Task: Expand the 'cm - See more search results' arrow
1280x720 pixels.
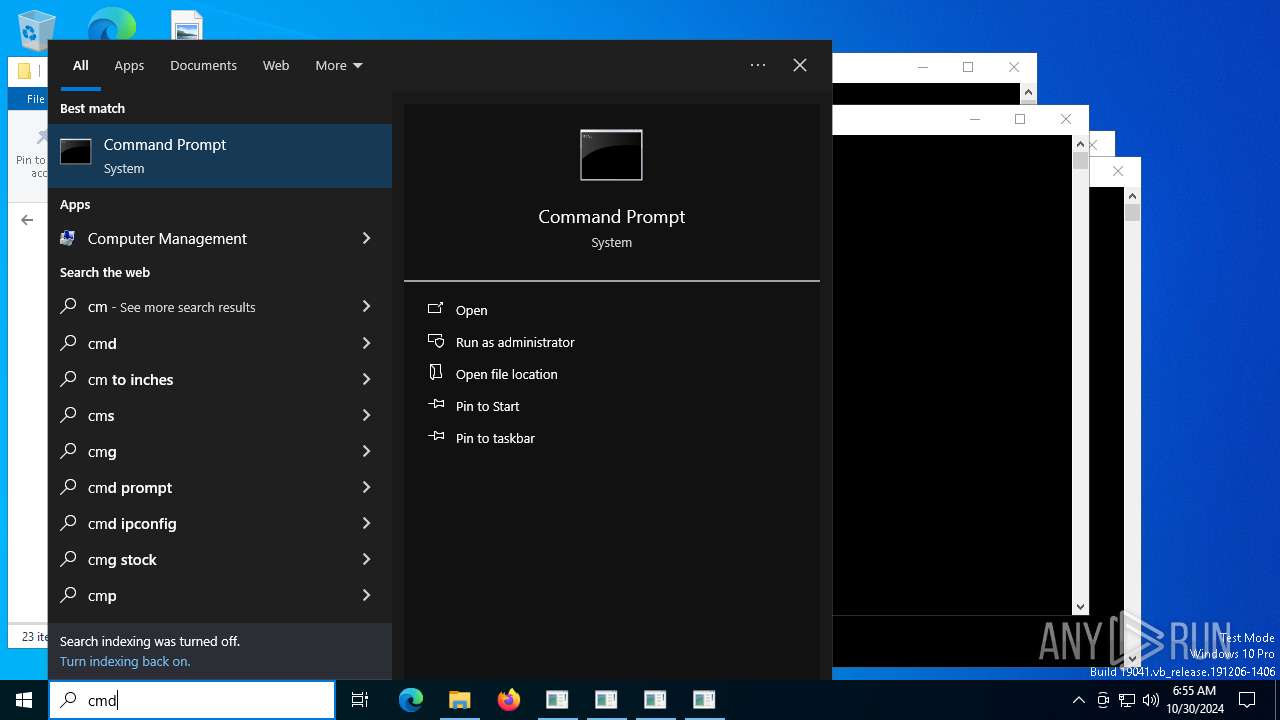Action: [x=366, y=306]
